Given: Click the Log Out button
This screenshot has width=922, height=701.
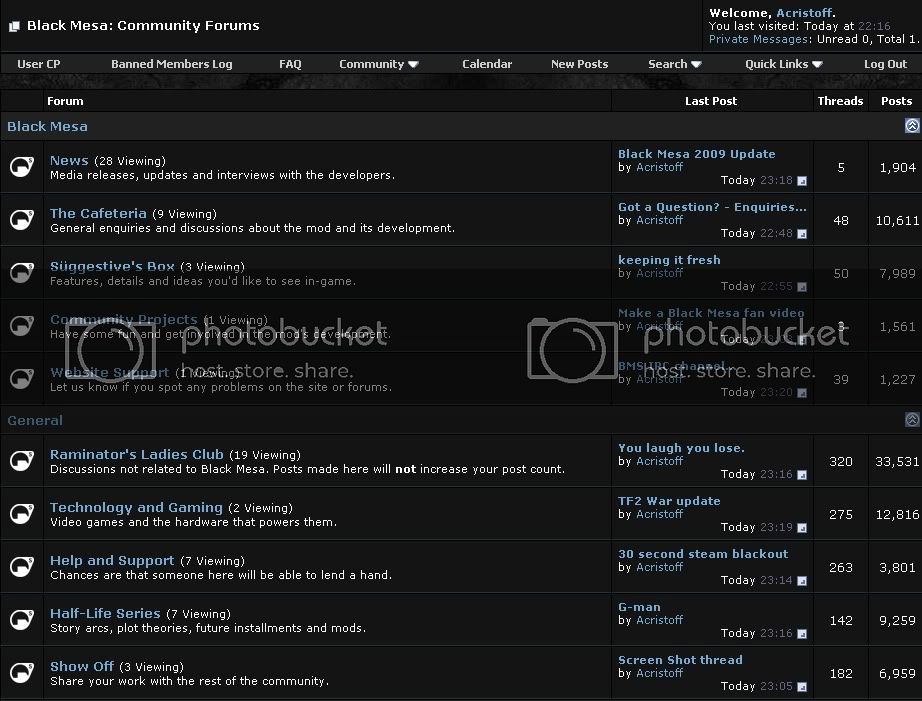Looking at the screenshot, I should [x=885, y=64].
